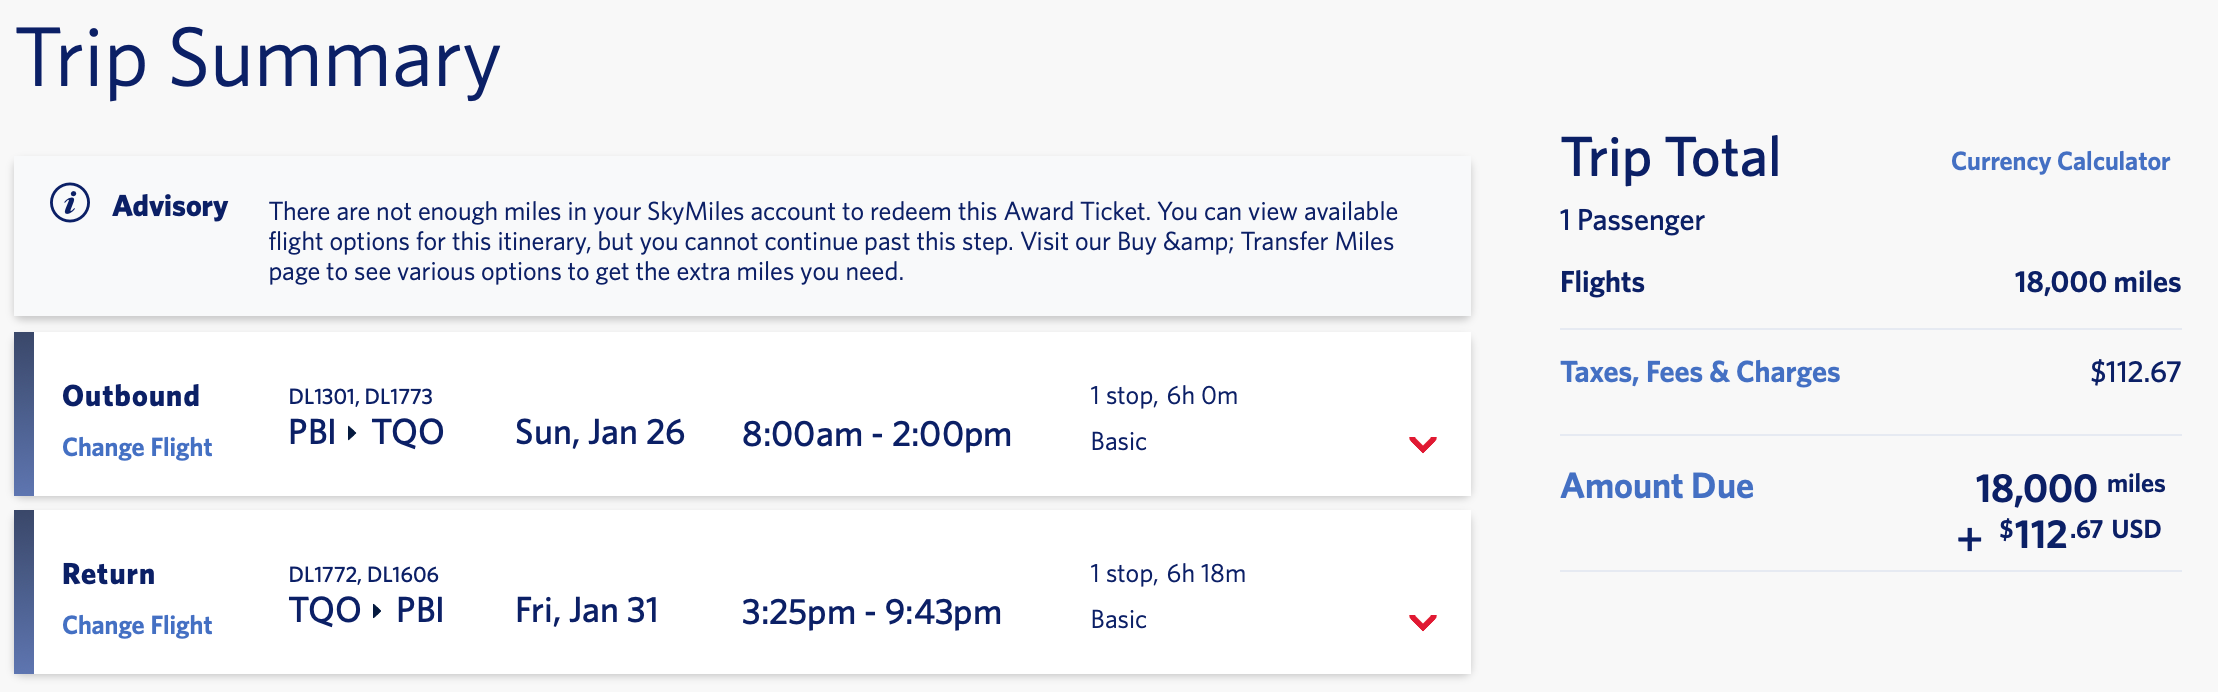Image resolution: width=2218 pixels, height=692 pixels.
Task: Expand the Outbound flight details chevron
Action: [x=1422, y=444]
